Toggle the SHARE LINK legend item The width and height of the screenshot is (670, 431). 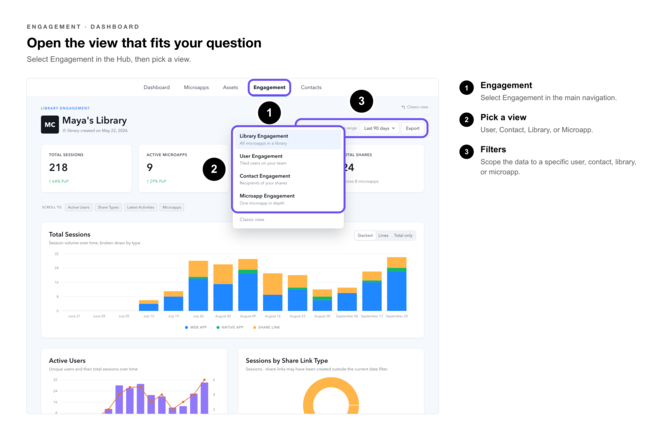click(266, 327)
